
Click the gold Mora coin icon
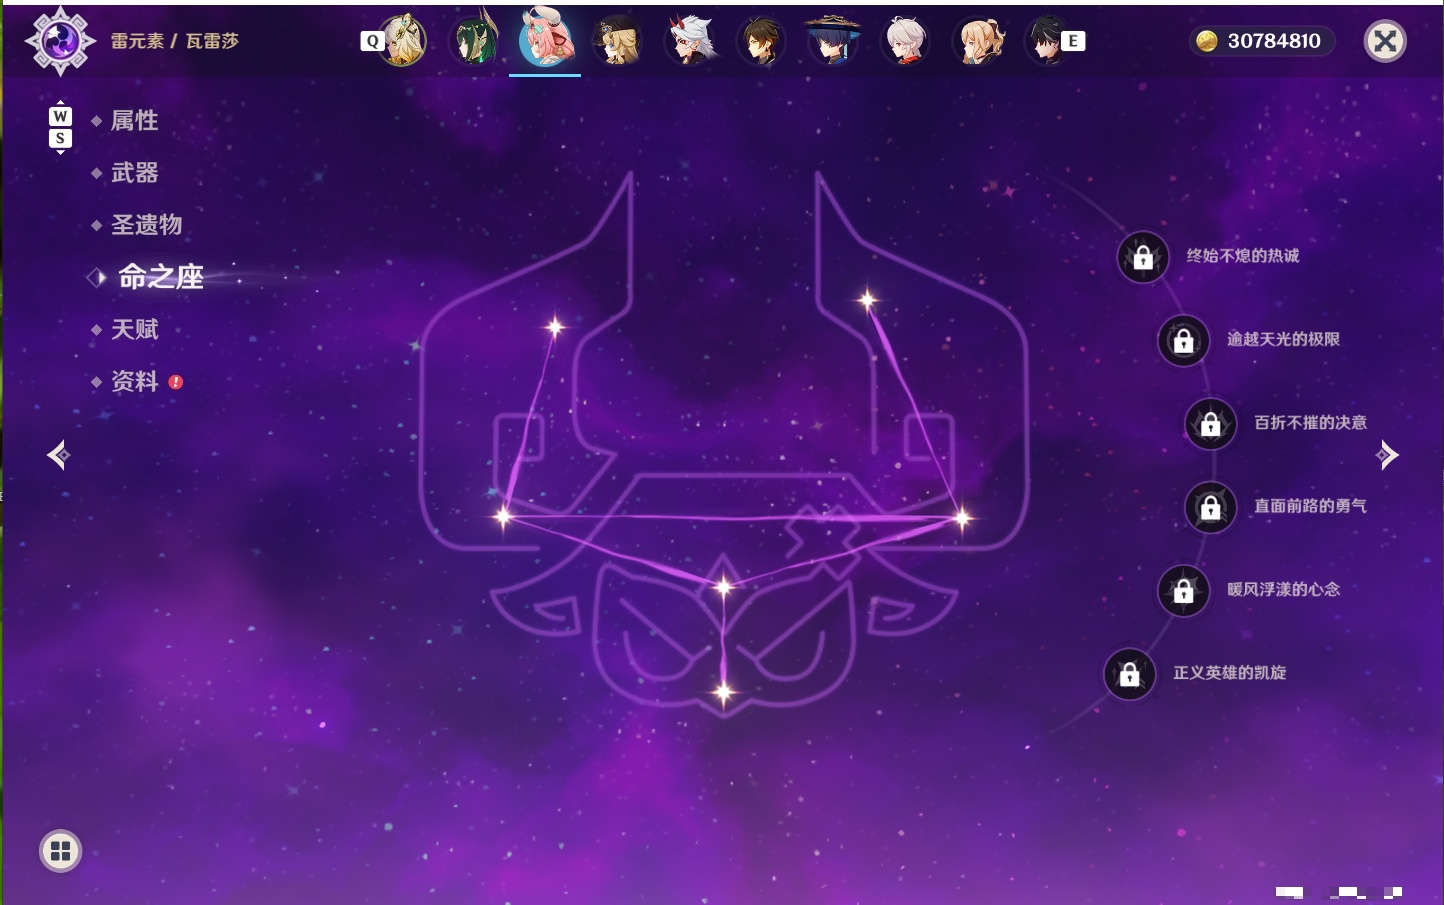(1207, 41)
